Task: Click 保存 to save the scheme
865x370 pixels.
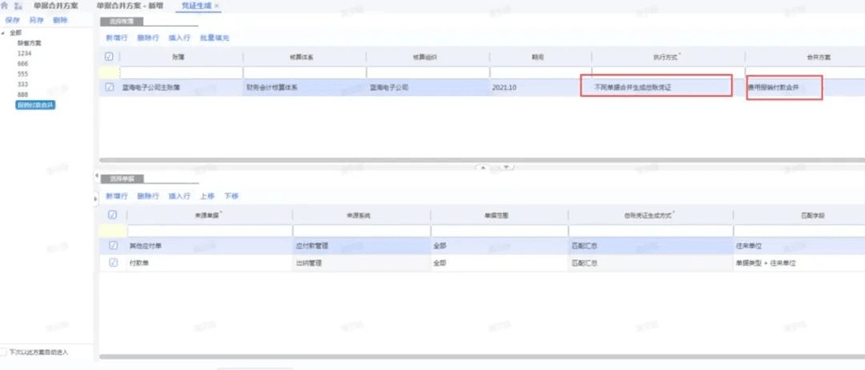Action: [12, 20]
